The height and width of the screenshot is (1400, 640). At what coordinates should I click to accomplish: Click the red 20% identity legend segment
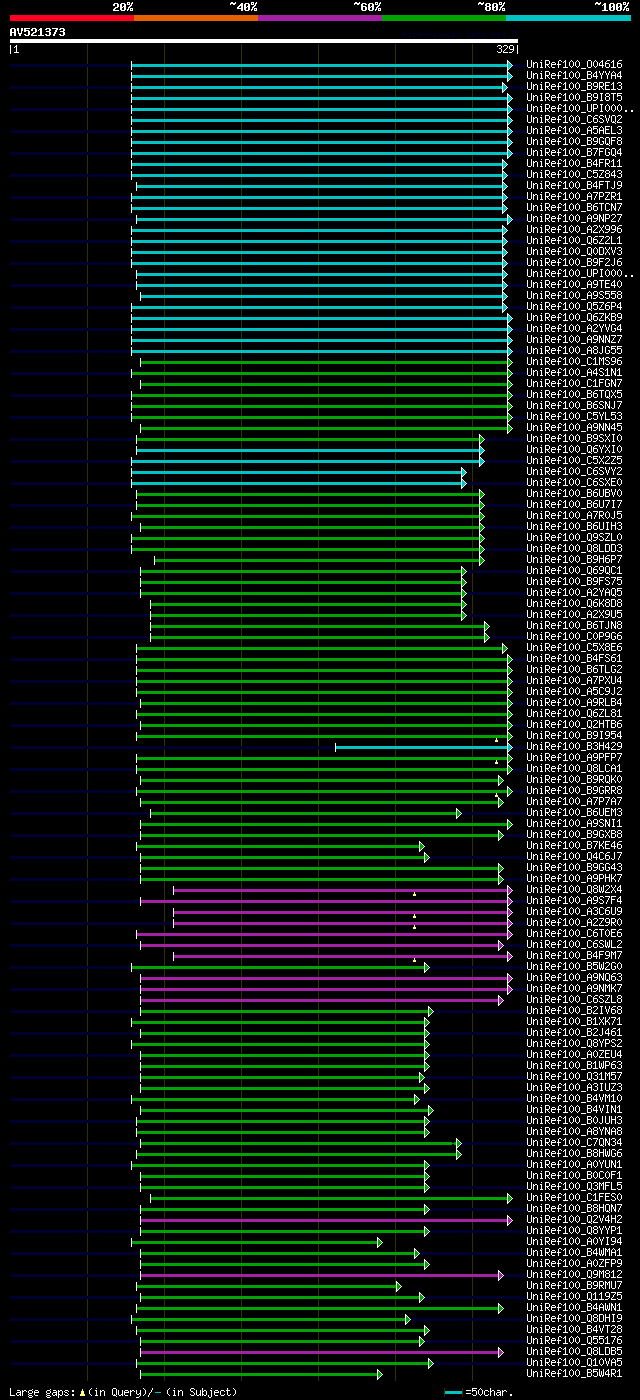71,18
